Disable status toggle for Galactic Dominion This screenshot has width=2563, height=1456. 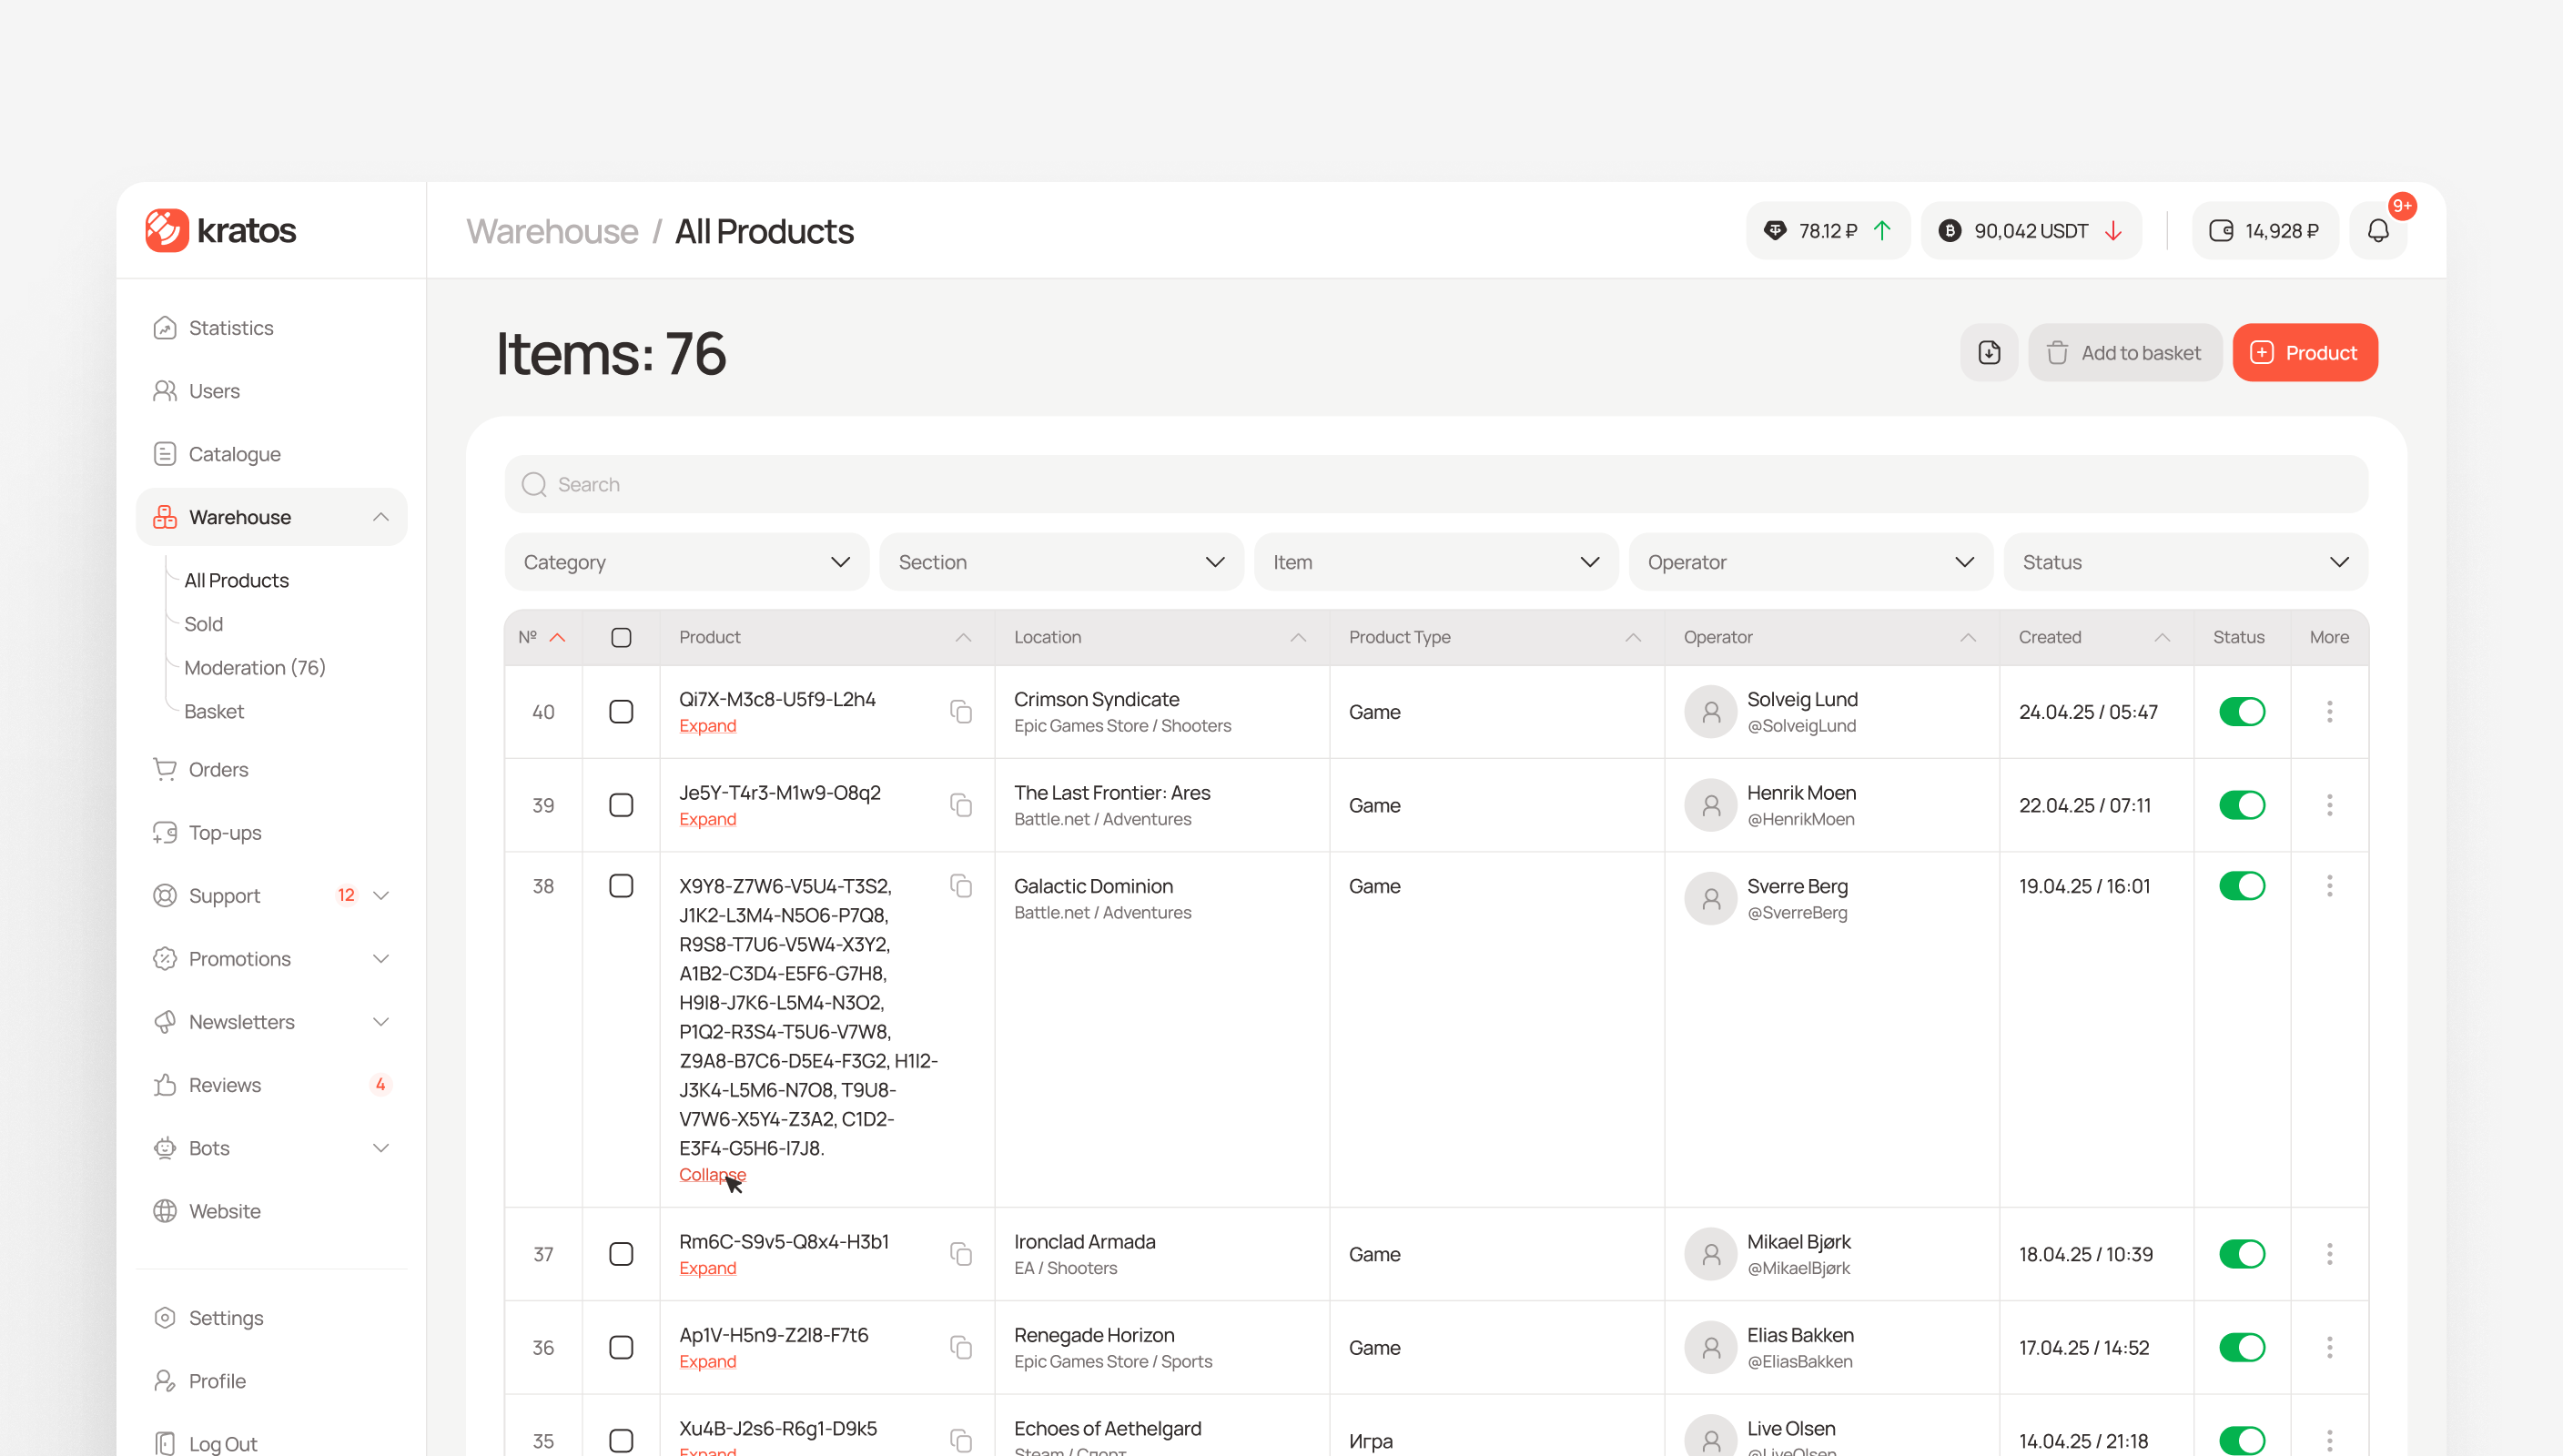pos(2242,886)
